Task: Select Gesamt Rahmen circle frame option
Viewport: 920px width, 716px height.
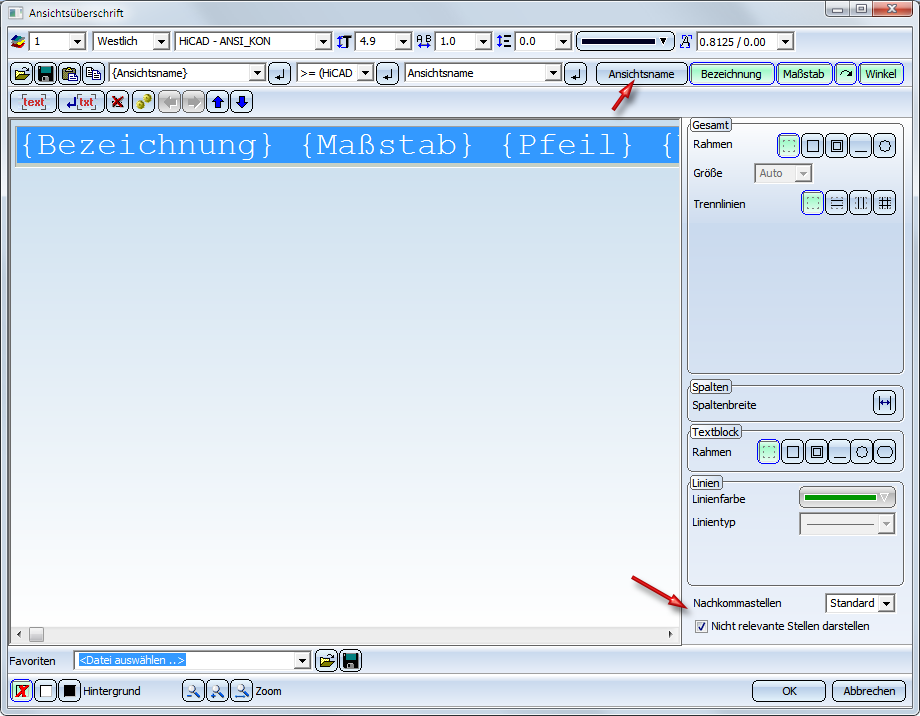Action: click(x=885, y=146)
